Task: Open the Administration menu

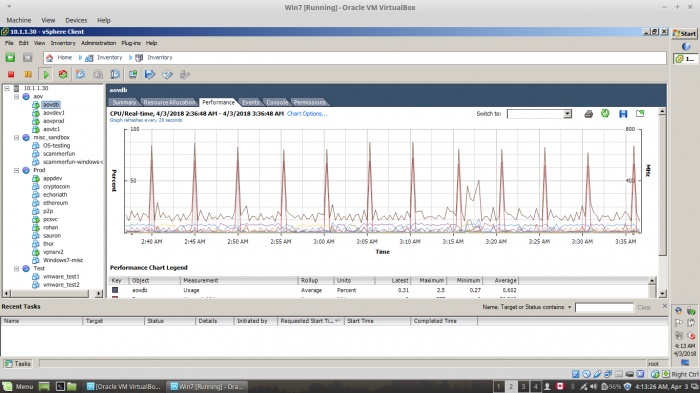Action: (98, 43)
